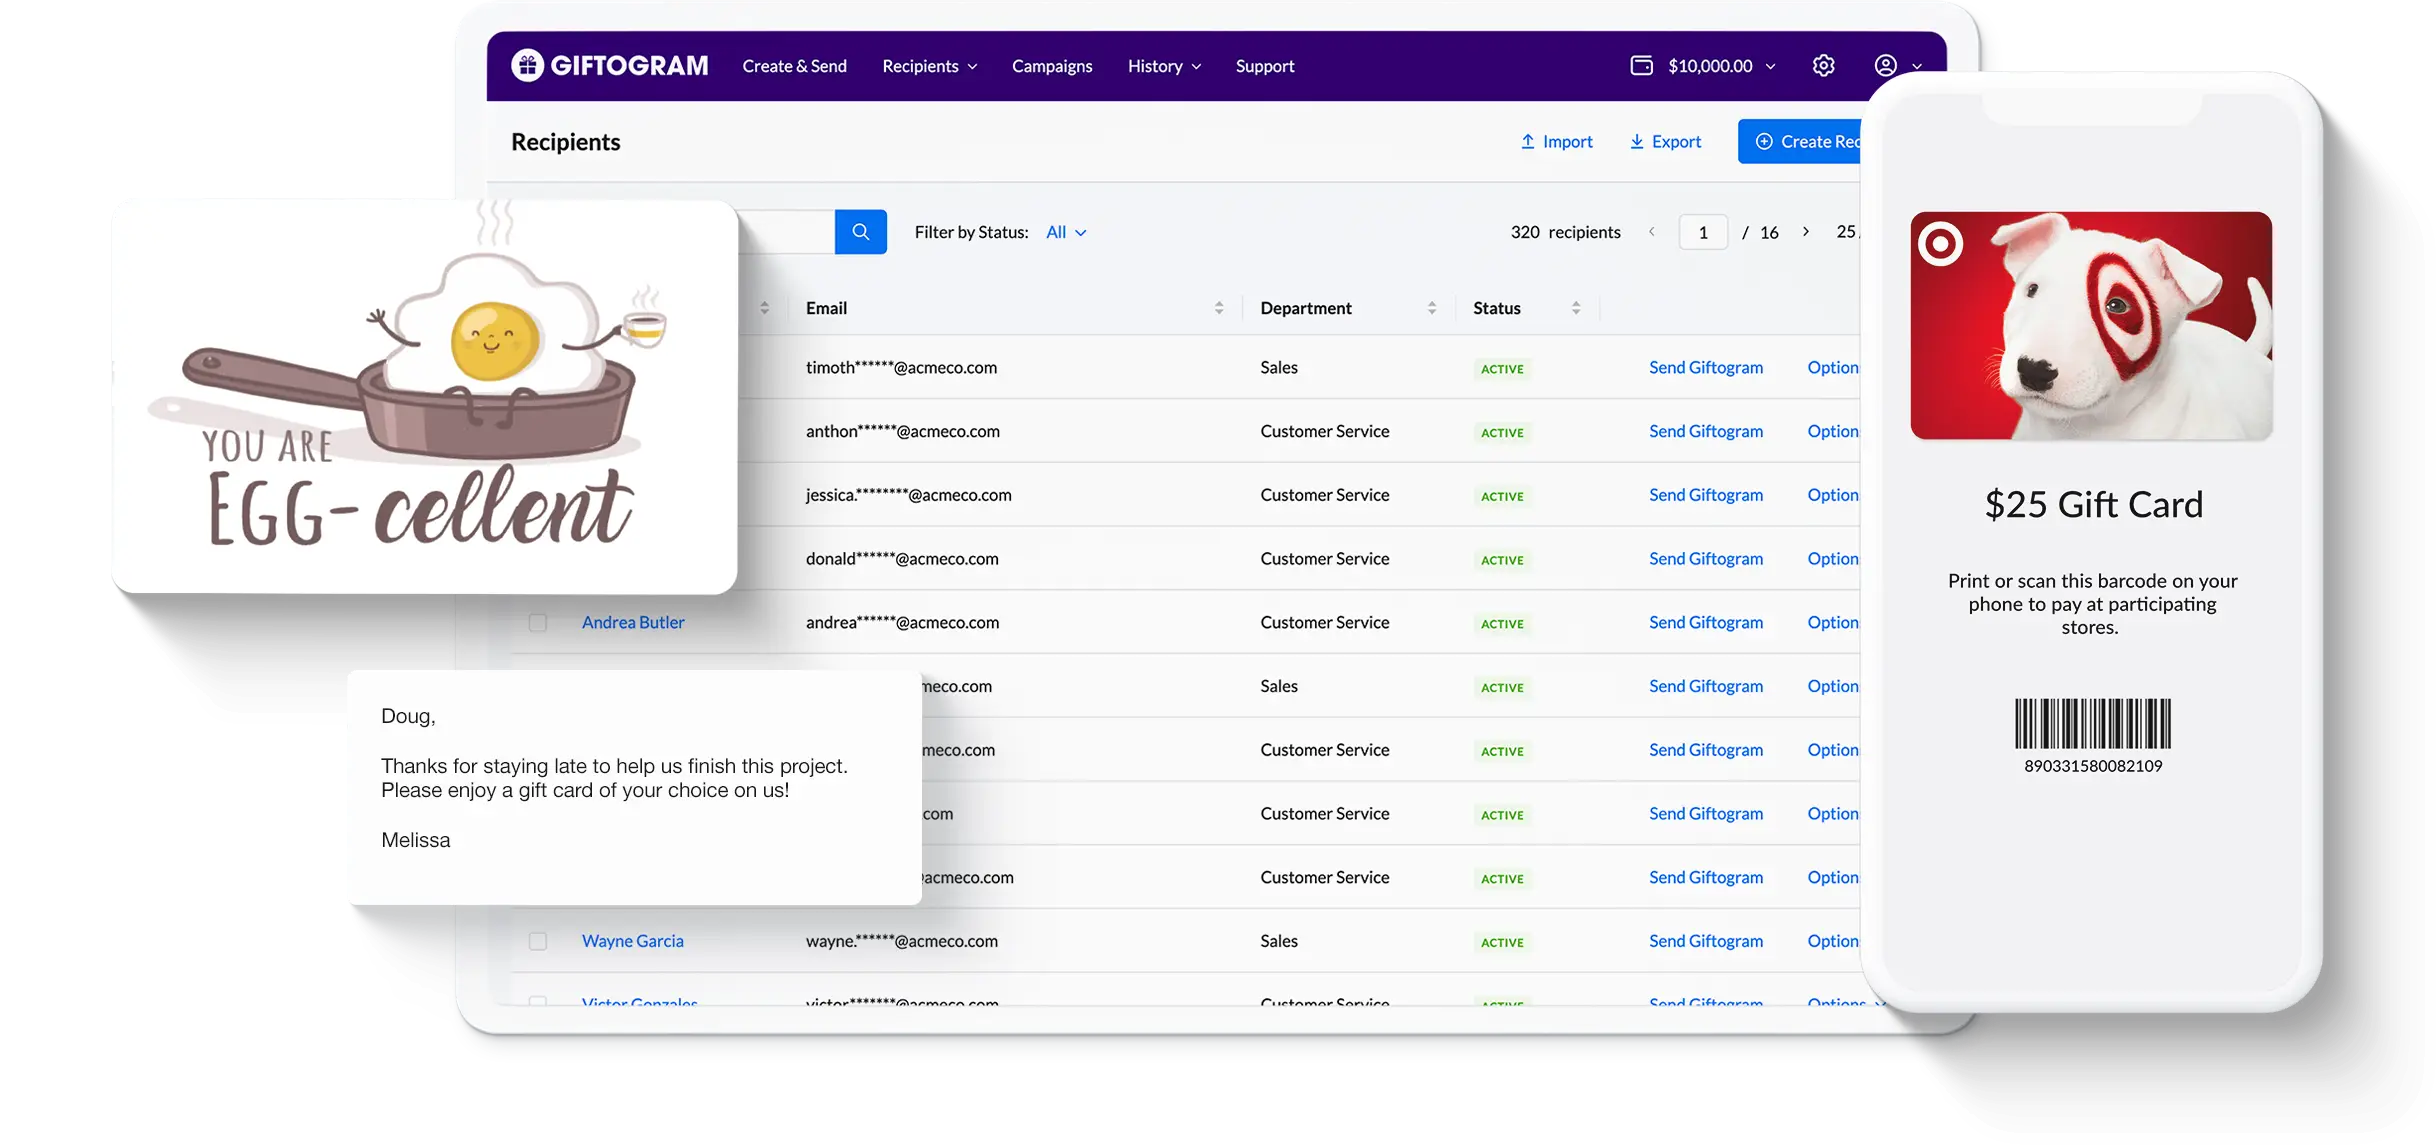Open the Create & Send menu item
This screenshot has width=2436, height=1145.
click(794, 66)
